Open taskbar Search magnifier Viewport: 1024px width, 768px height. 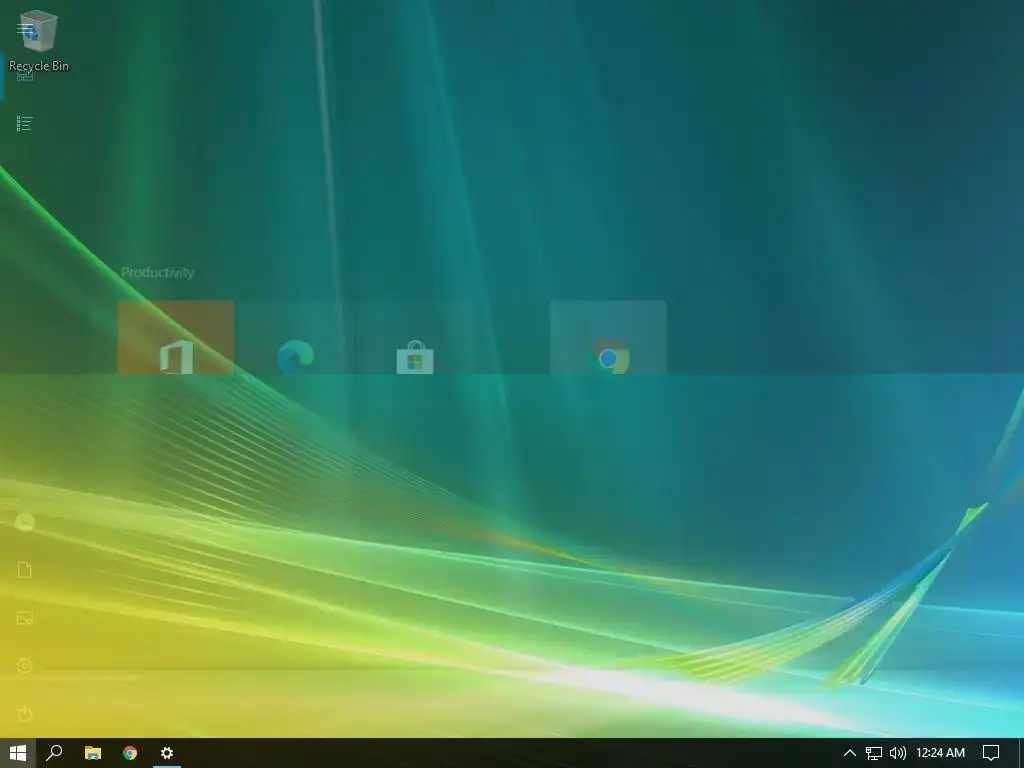point(55,753)
